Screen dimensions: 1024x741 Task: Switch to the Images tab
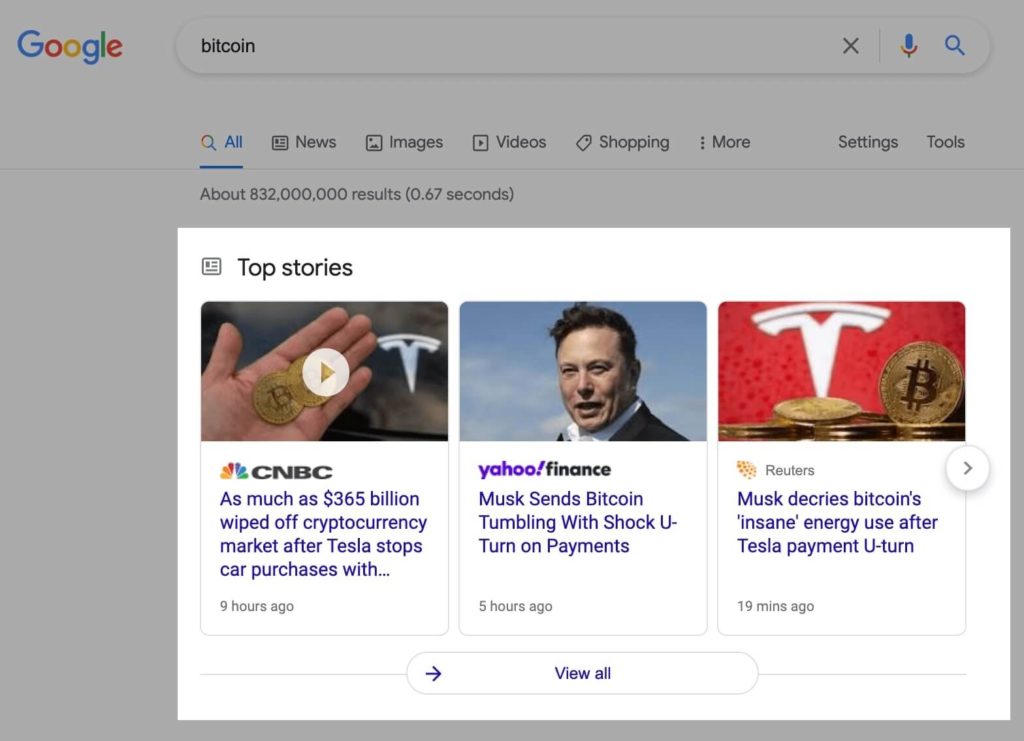(x=404, y=142)
